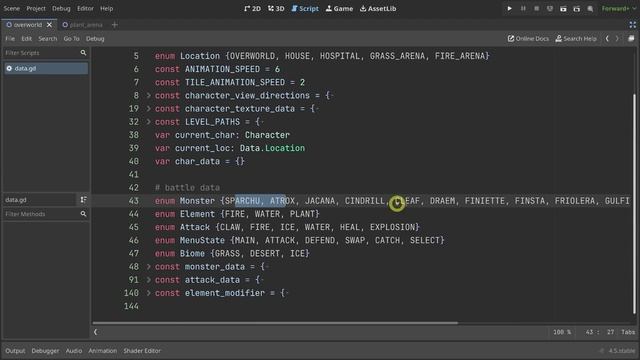This screenshot has height=360, width=640.
Task: Open the Movie Maker mode icon
Action: pyautogui.click(x=590, y=8)
